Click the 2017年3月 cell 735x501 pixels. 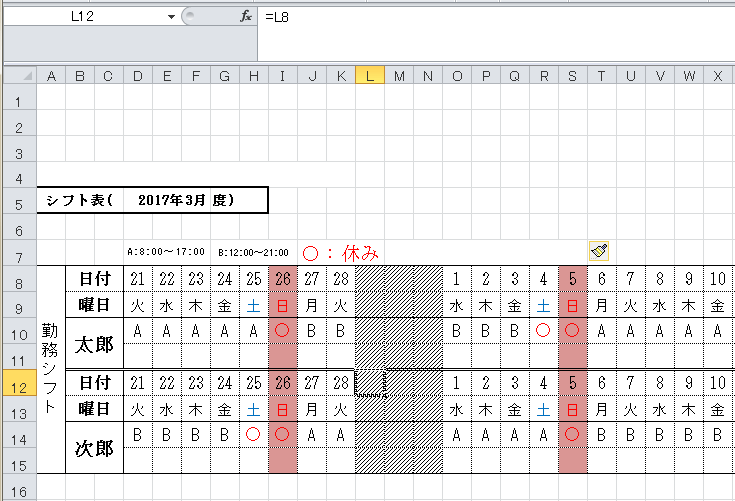pyautogui.click(x=172, y=200)
